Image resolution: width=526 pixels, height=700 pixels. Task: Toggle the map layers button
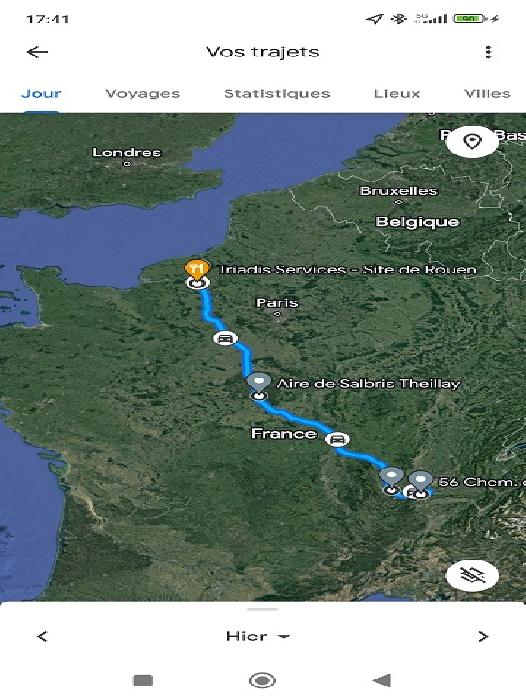(472, 575)
